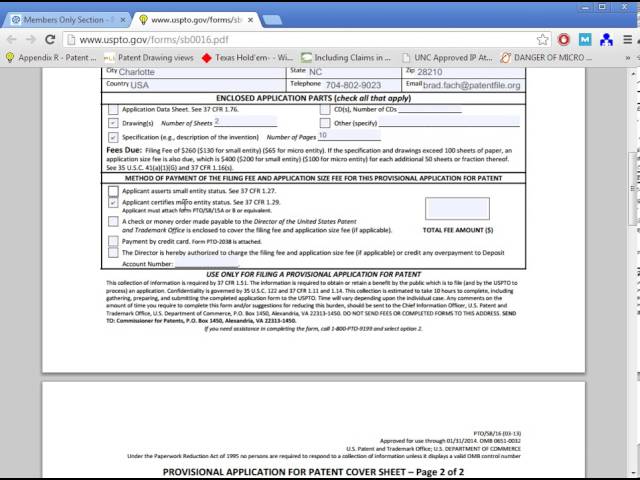Click the scrollbar up arrow
640x480 pixels.
pos(633,73)
